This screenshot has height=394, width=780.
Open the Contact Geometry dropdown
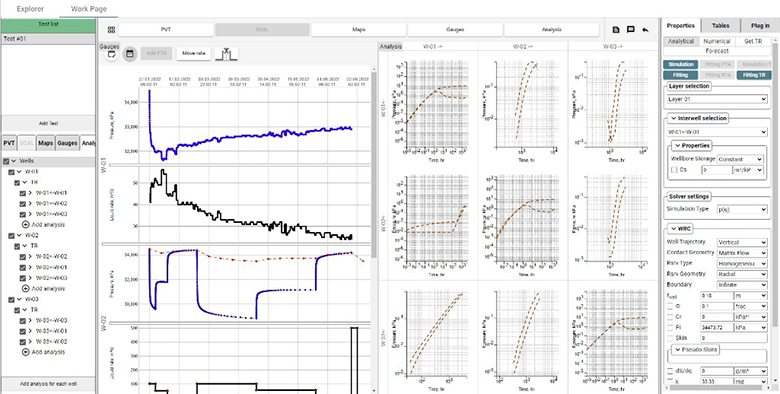[x=742, y=253]
